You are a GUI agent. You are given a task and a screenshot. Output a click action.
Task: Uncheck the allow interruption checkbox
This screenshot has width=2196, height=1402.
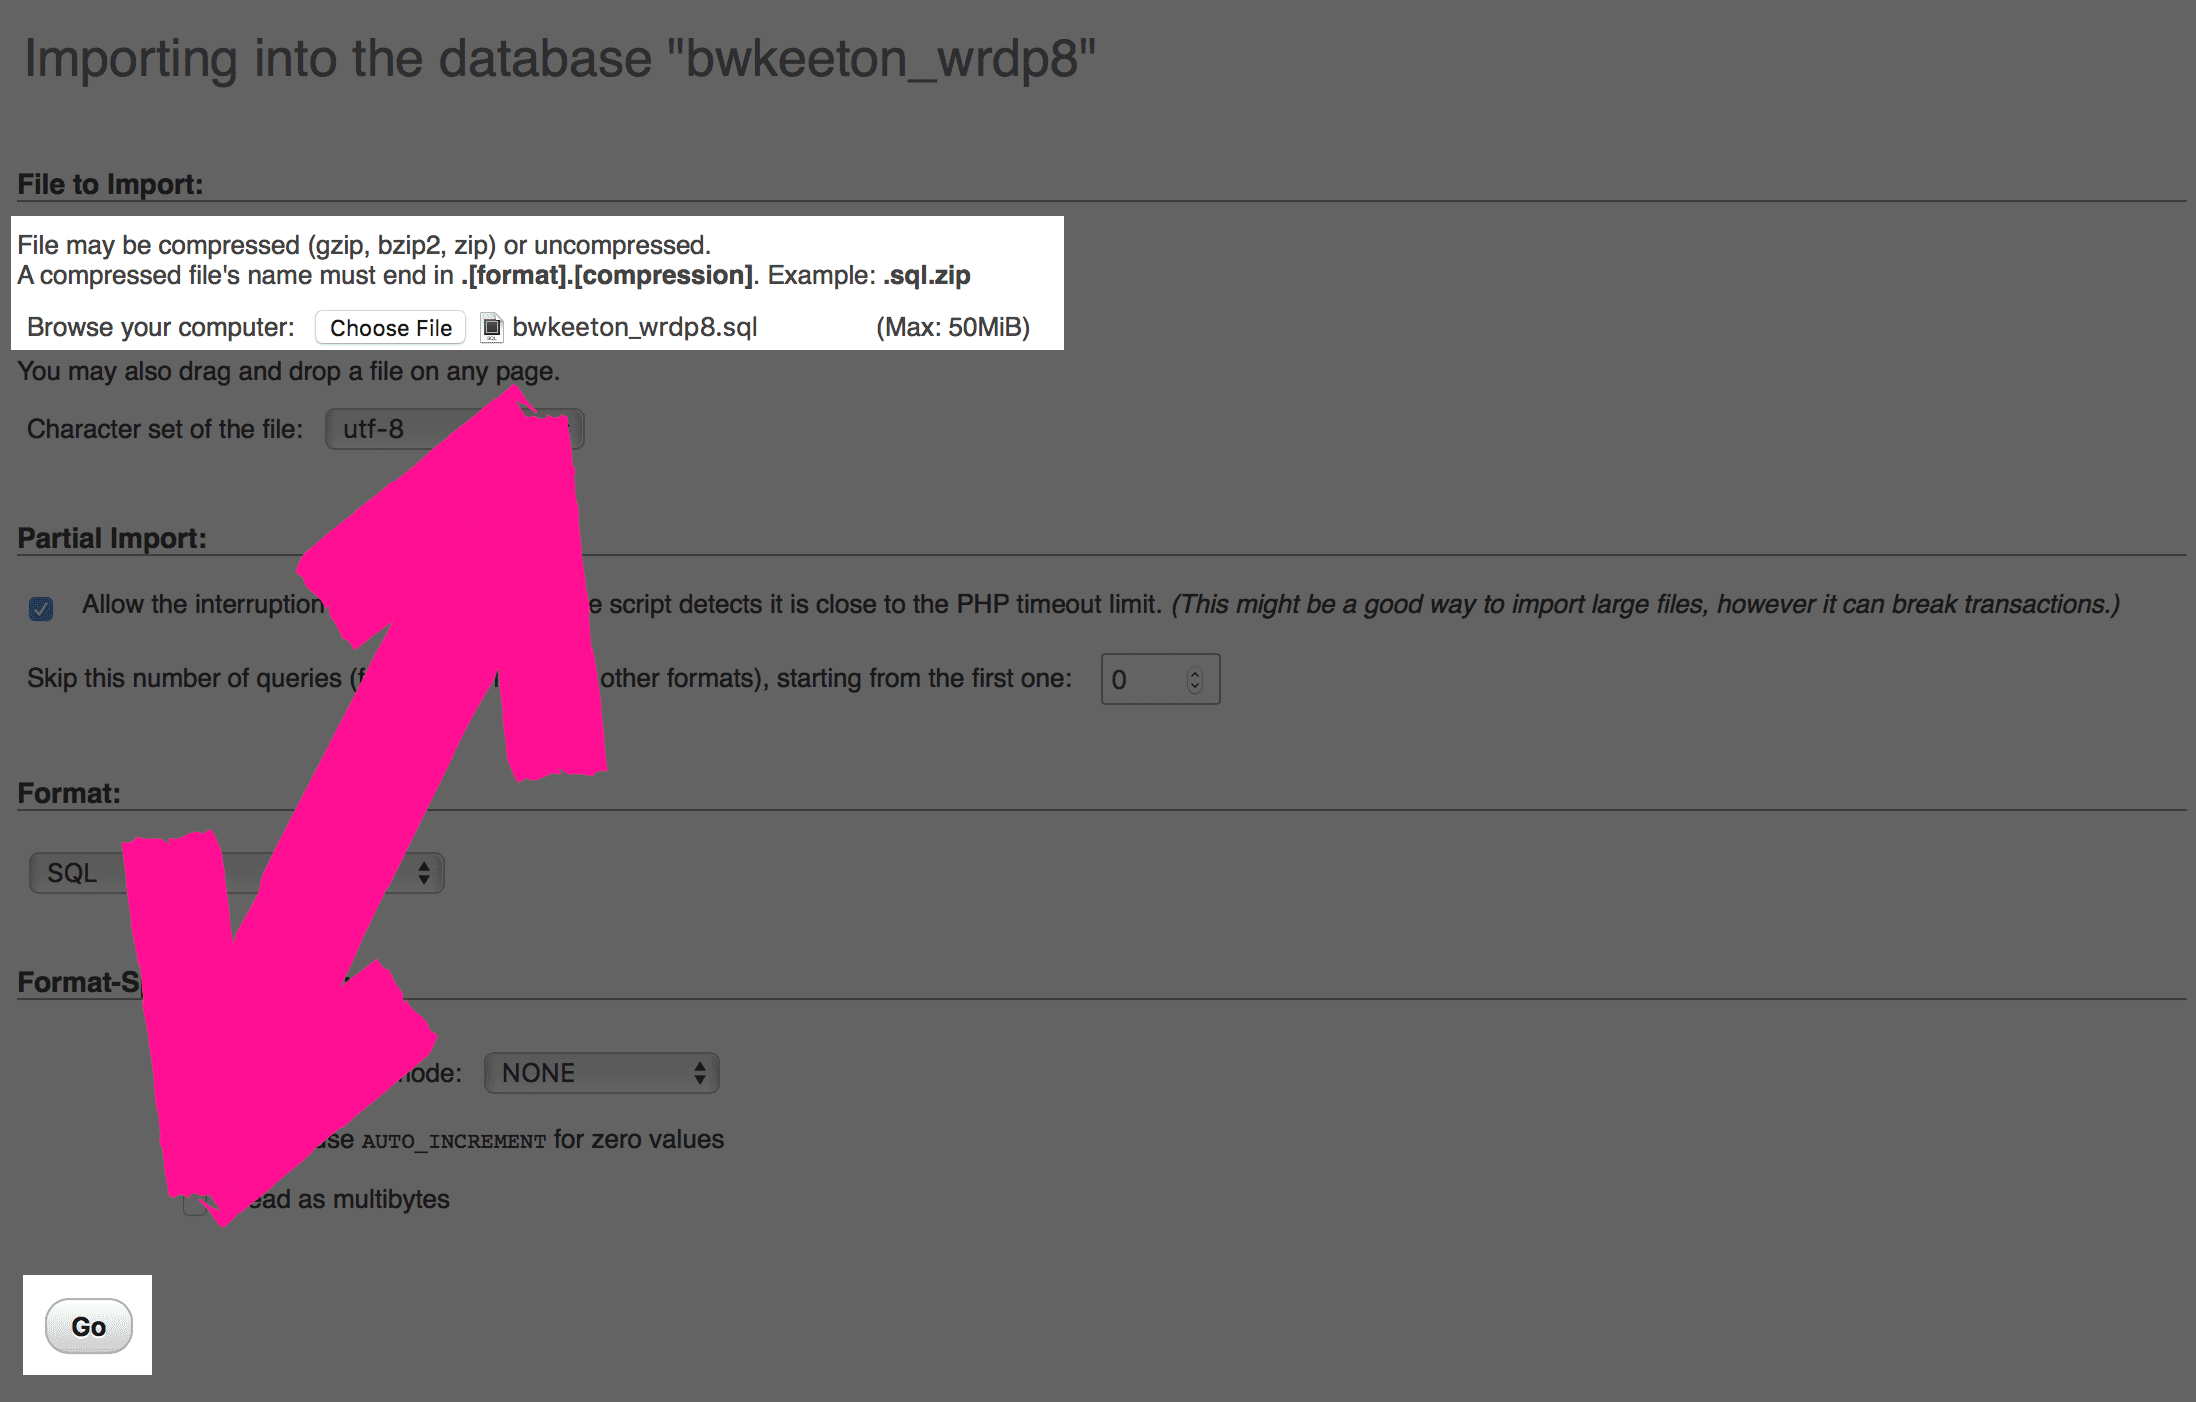40,607
